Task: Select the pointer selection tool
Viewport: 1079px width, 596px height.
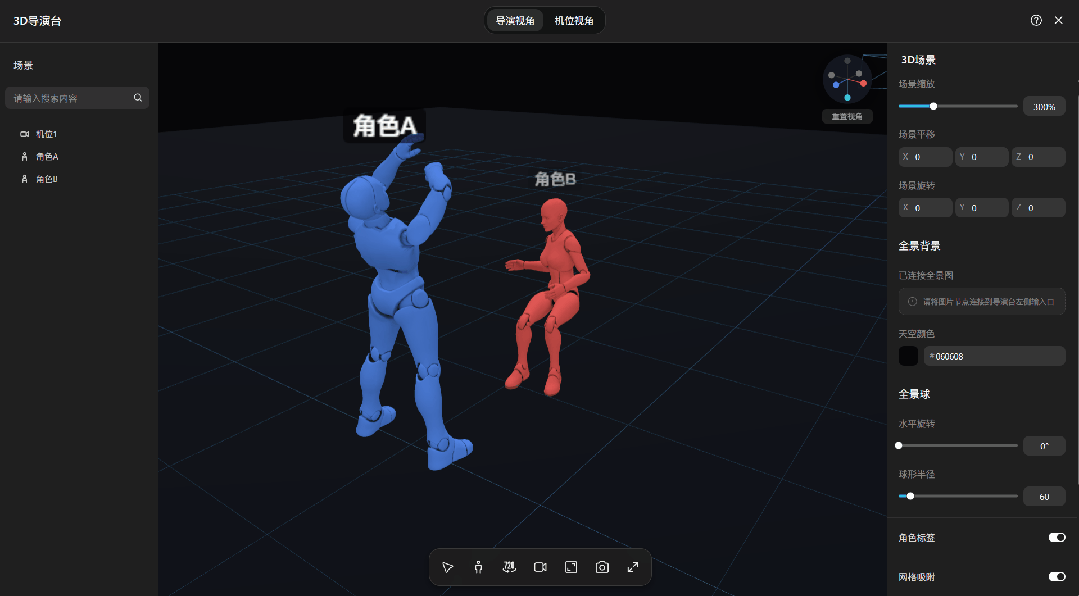Action: pos(447,567)
